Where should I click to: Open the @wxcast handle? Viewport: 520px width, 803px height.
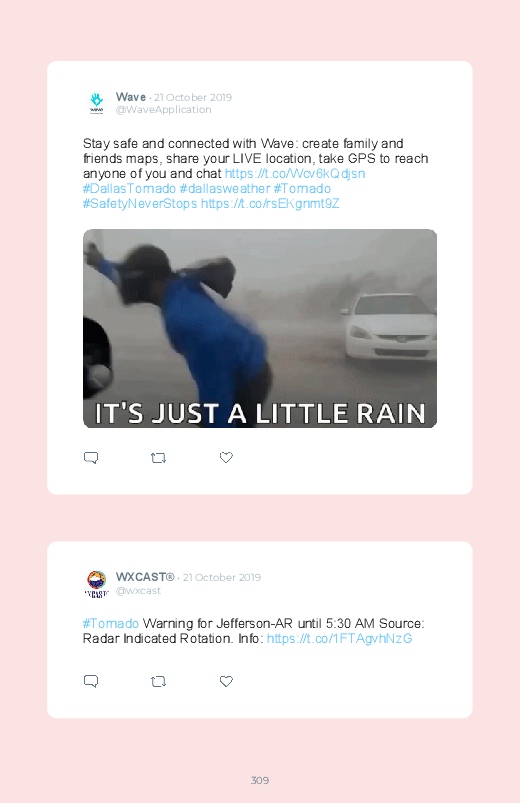coord(138,590)
